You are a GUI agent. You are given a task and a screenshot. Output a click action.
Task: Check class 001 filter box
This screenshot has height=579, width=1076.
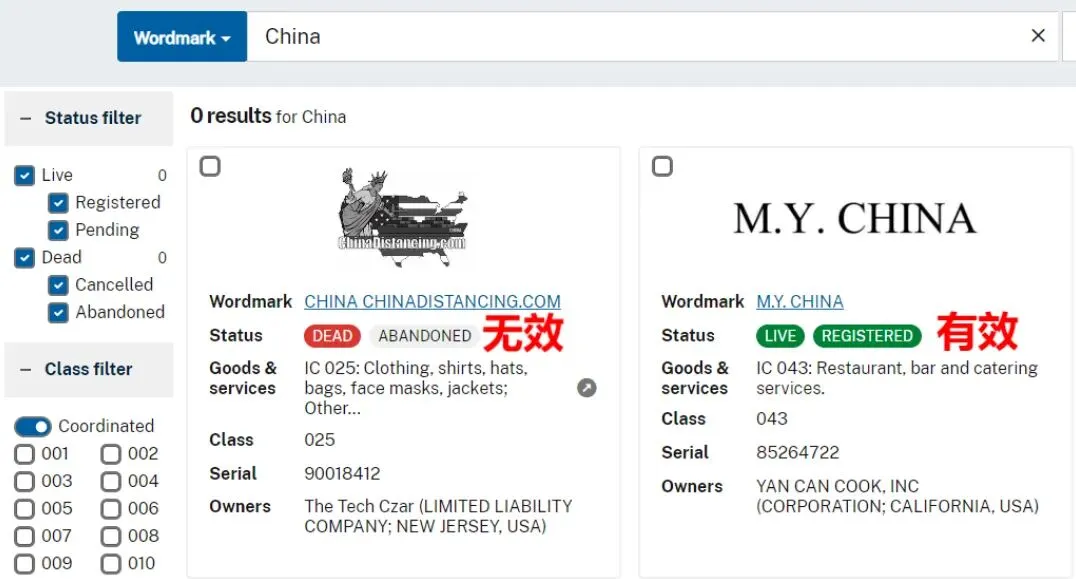click(25, 454)
